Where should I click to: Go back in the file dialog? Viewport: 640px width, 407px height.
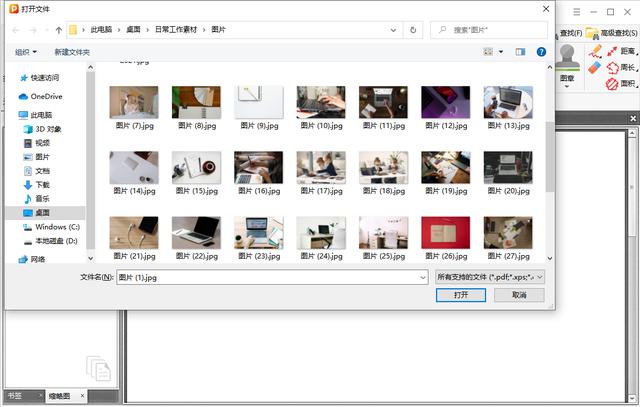(16, 30)
